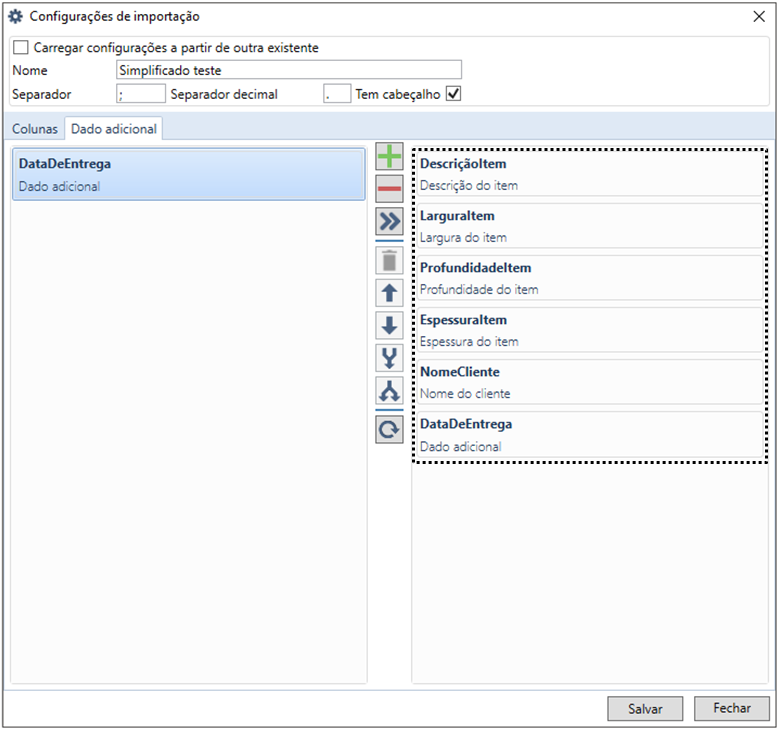
Task: Click the Separador input field
Action: 141,94
